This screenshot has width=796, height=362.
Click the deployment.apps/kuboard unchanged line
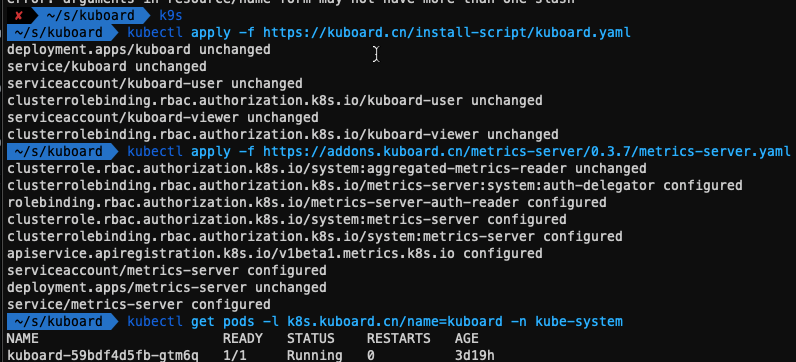tap(139, 50)
